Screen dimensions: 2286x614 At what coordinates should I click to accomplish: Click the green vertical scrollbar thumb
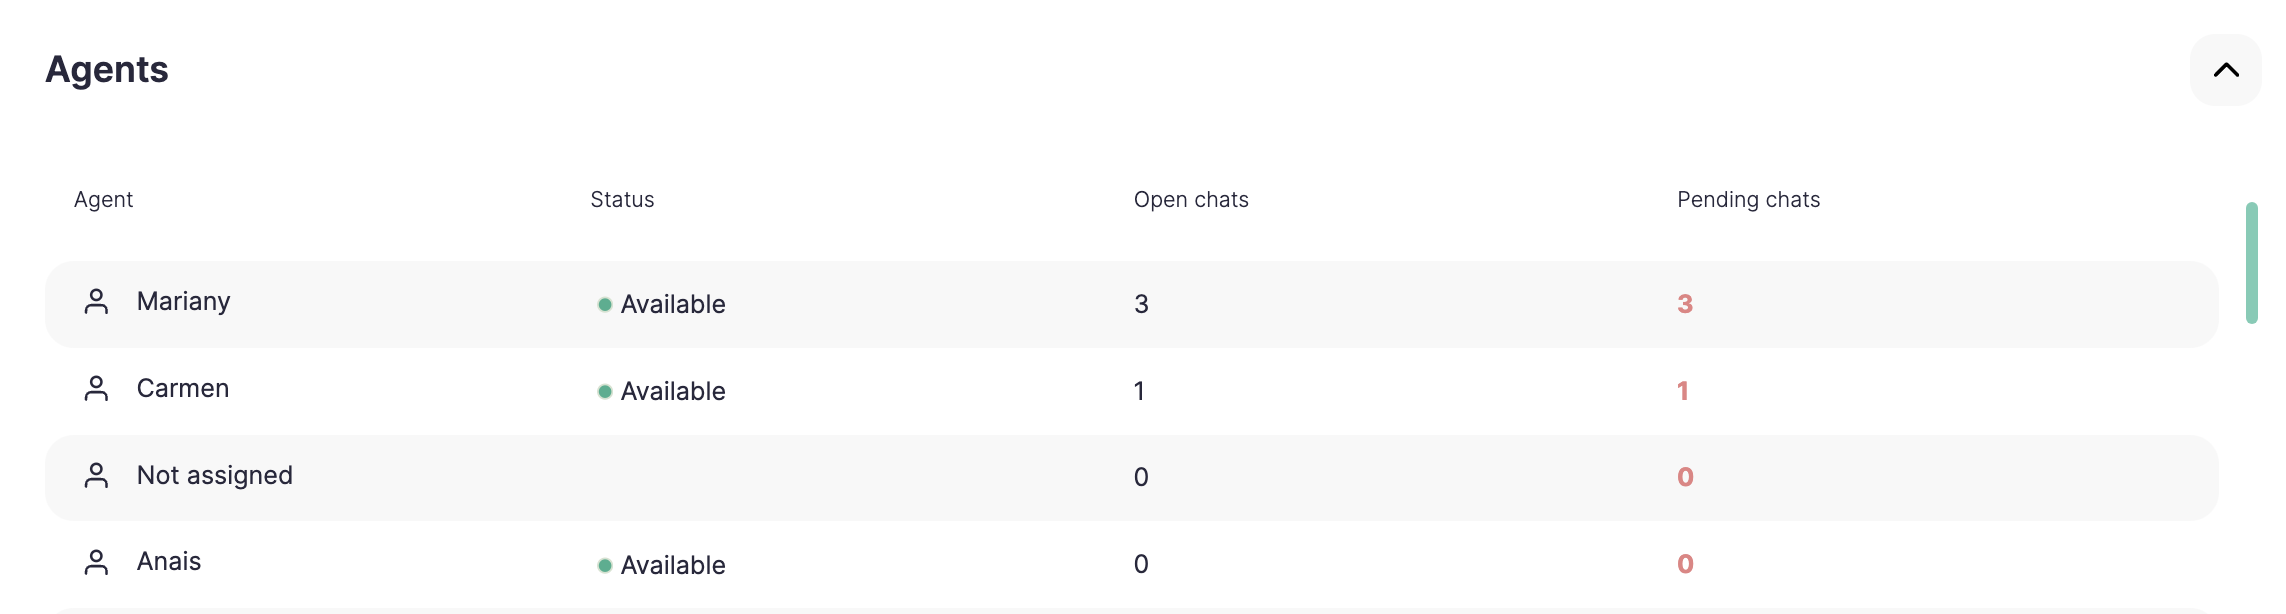click(2251, 263)
